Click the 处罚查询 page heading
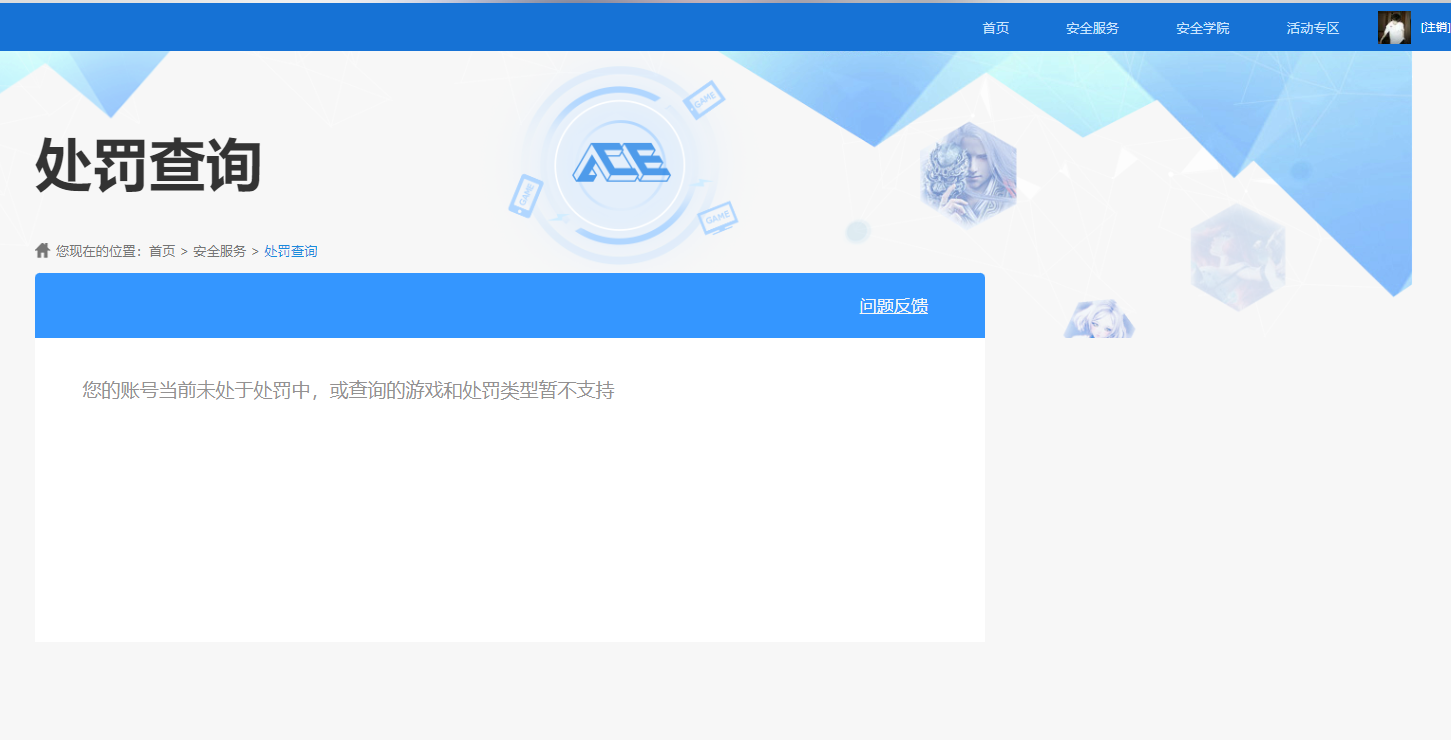The height and width of the screenshot is (740, 1451). point(148,165)
